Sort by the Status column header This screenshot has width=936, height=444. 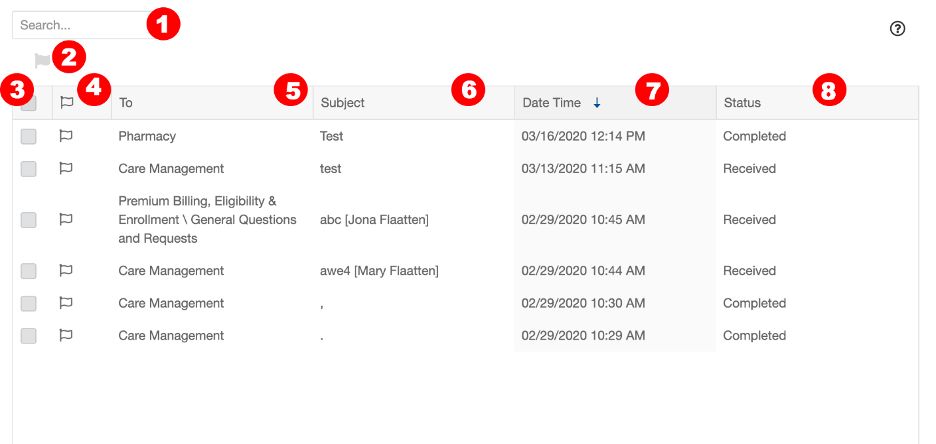(742, 103)
